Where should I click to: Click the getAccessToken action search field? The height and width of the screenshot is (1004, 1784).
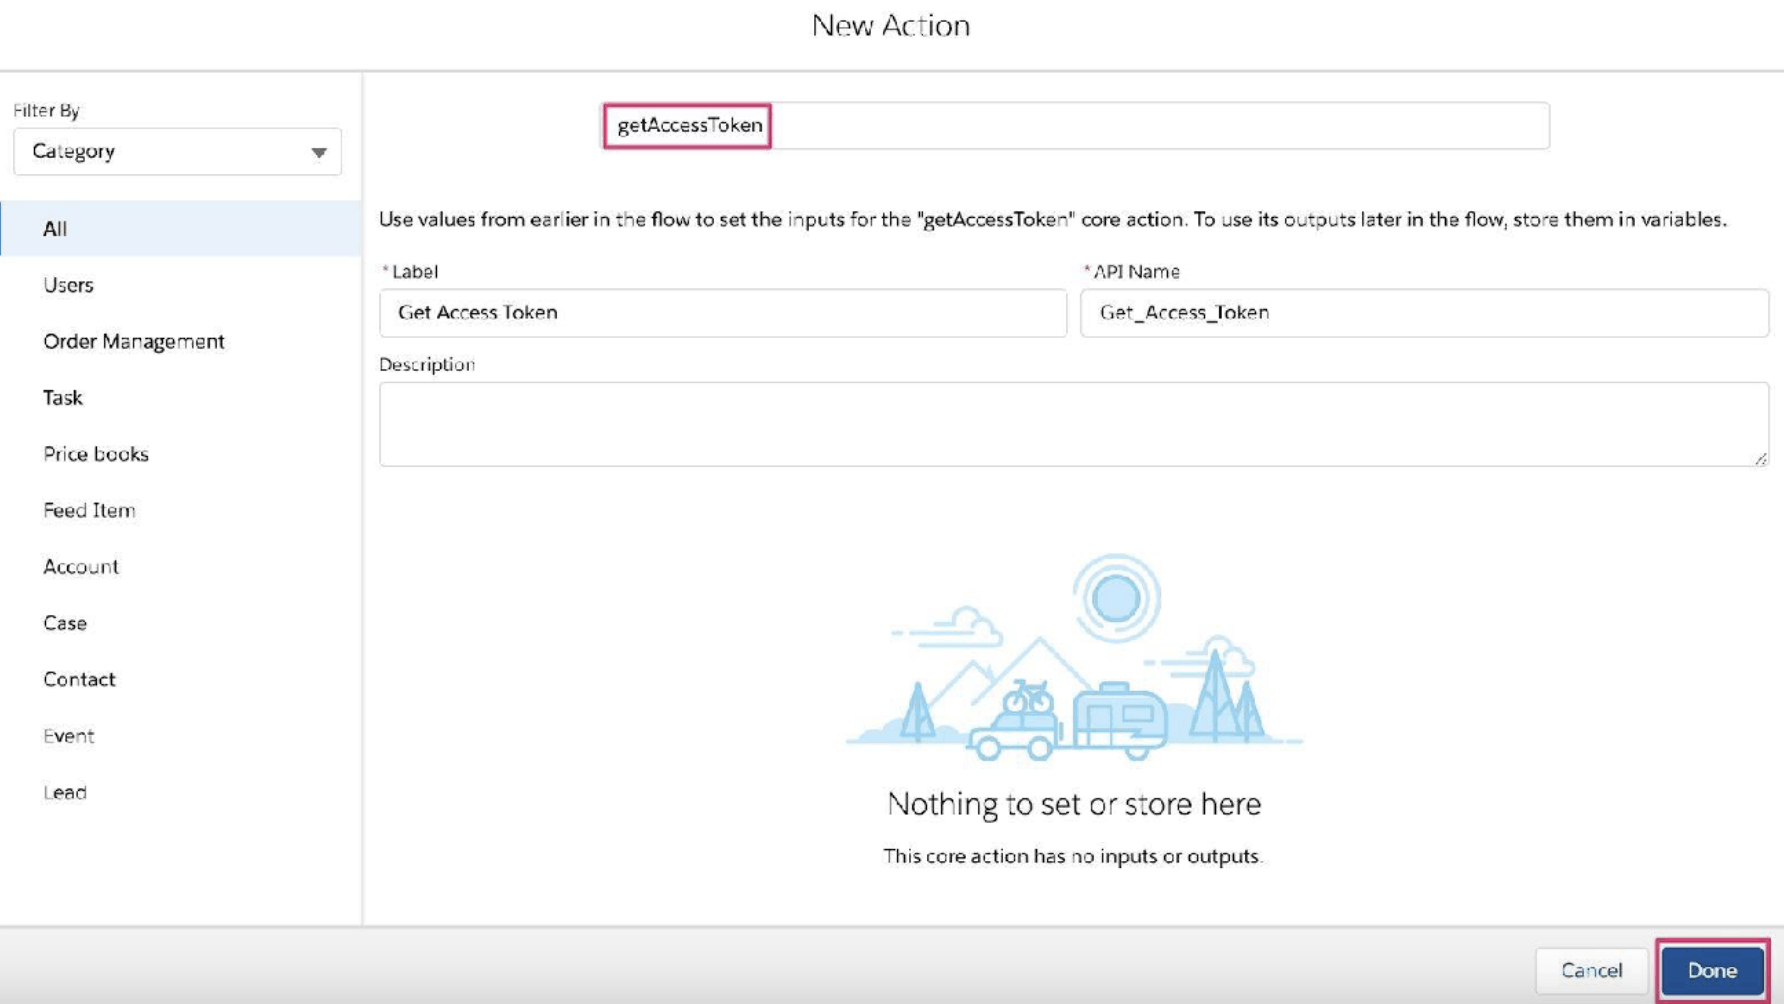pos(1075,125)
